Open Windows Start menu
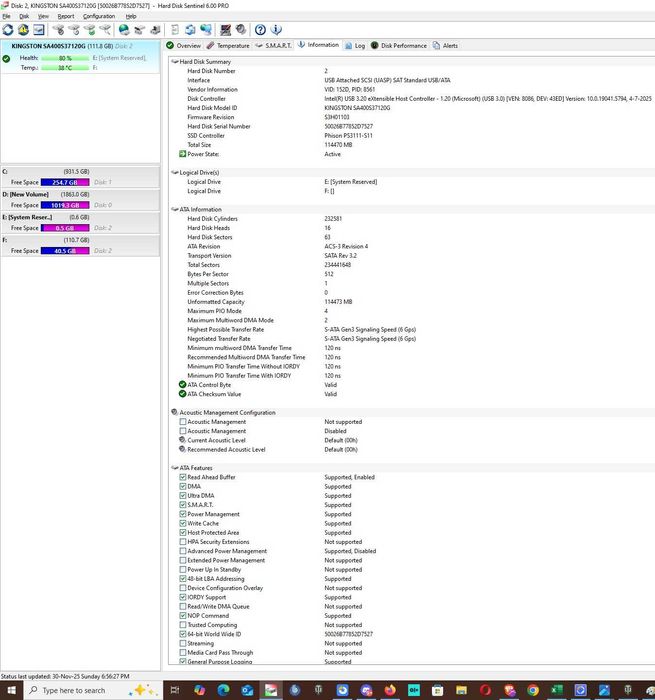Image resolution: width=655 pixels, height=700 pixels. tap(11, 690)
